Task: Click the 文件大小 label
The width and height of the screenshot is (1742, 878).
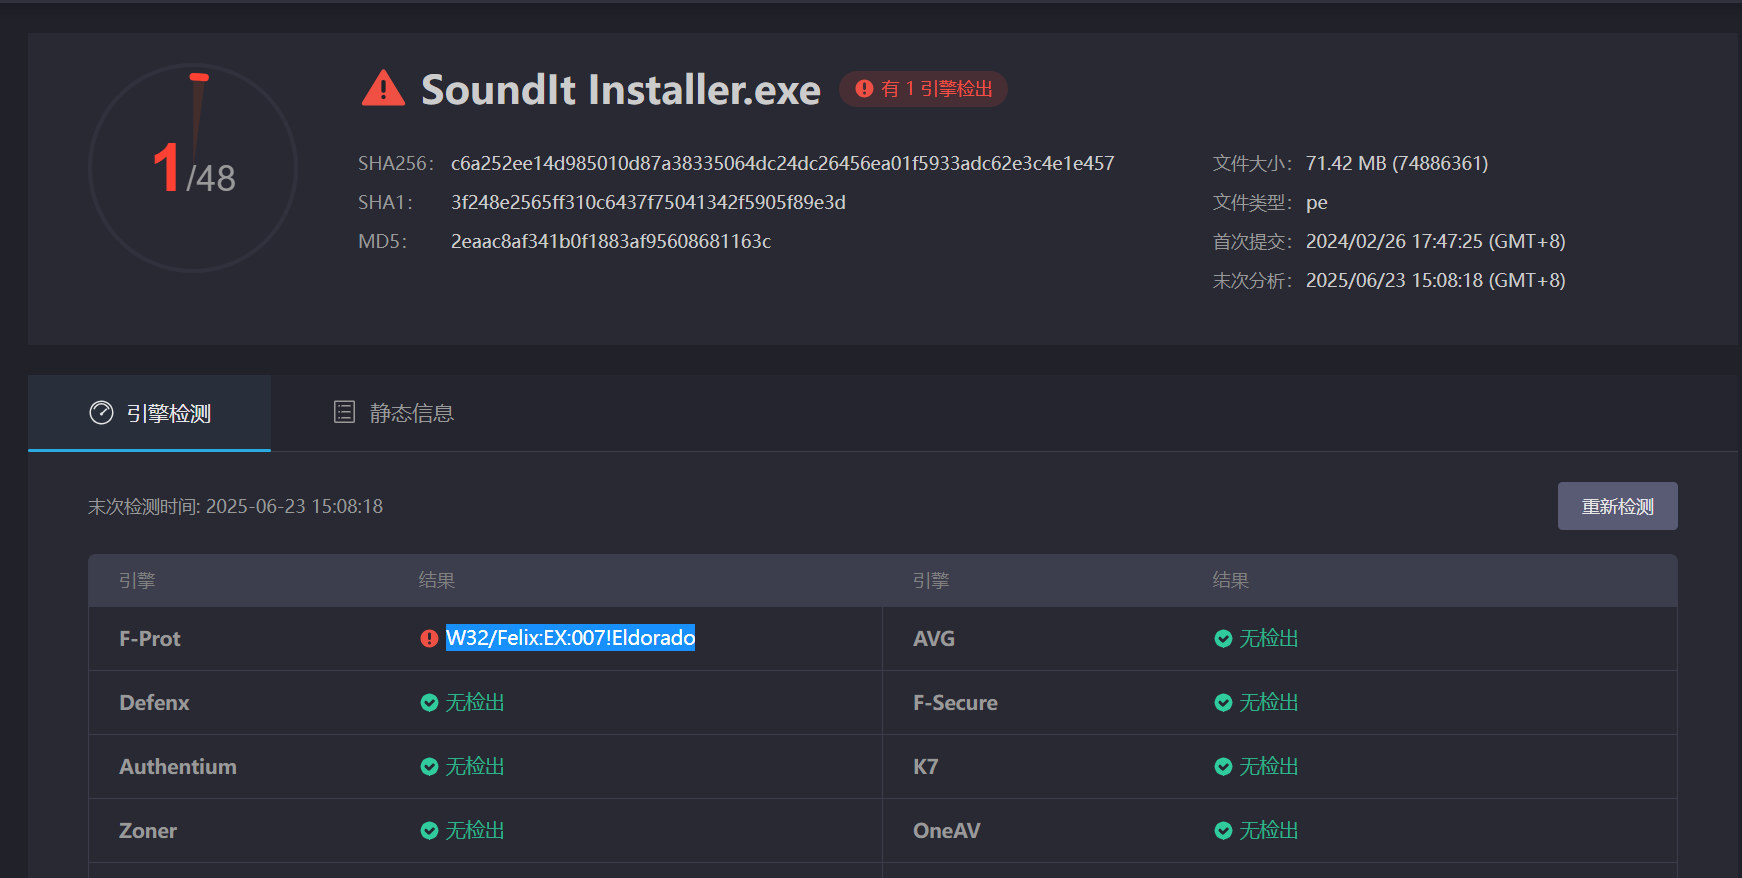Action: [x=1252, y=163]
